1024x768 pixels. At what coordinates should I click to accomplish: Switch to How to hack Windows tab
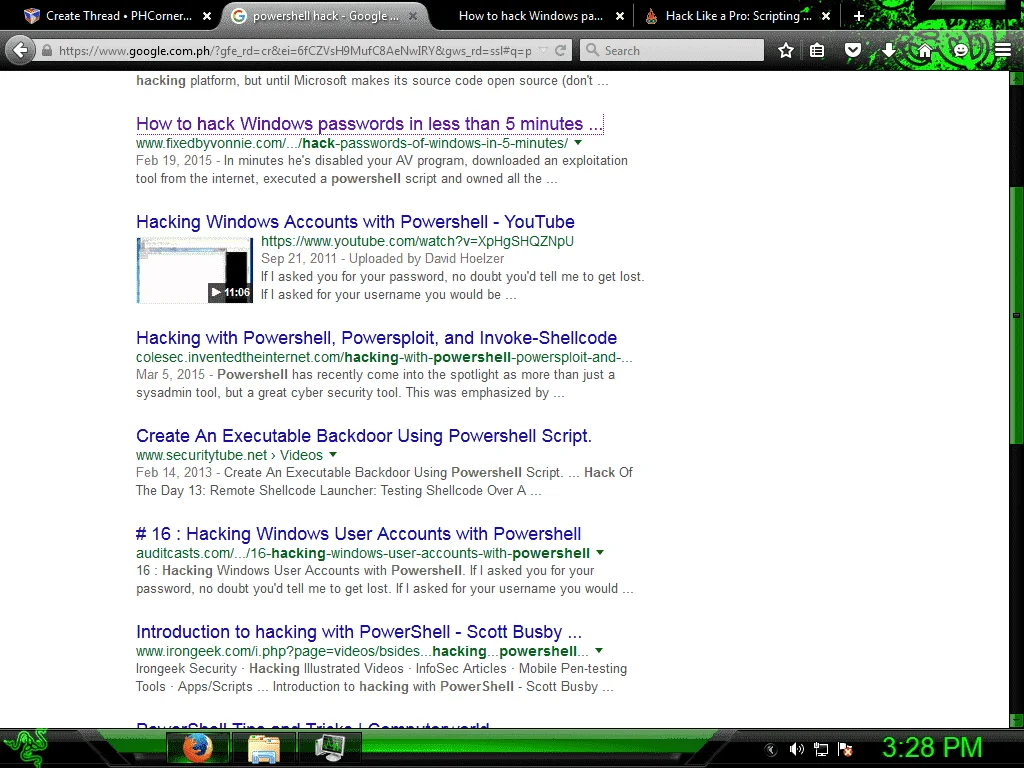click(x=530, y=16)
